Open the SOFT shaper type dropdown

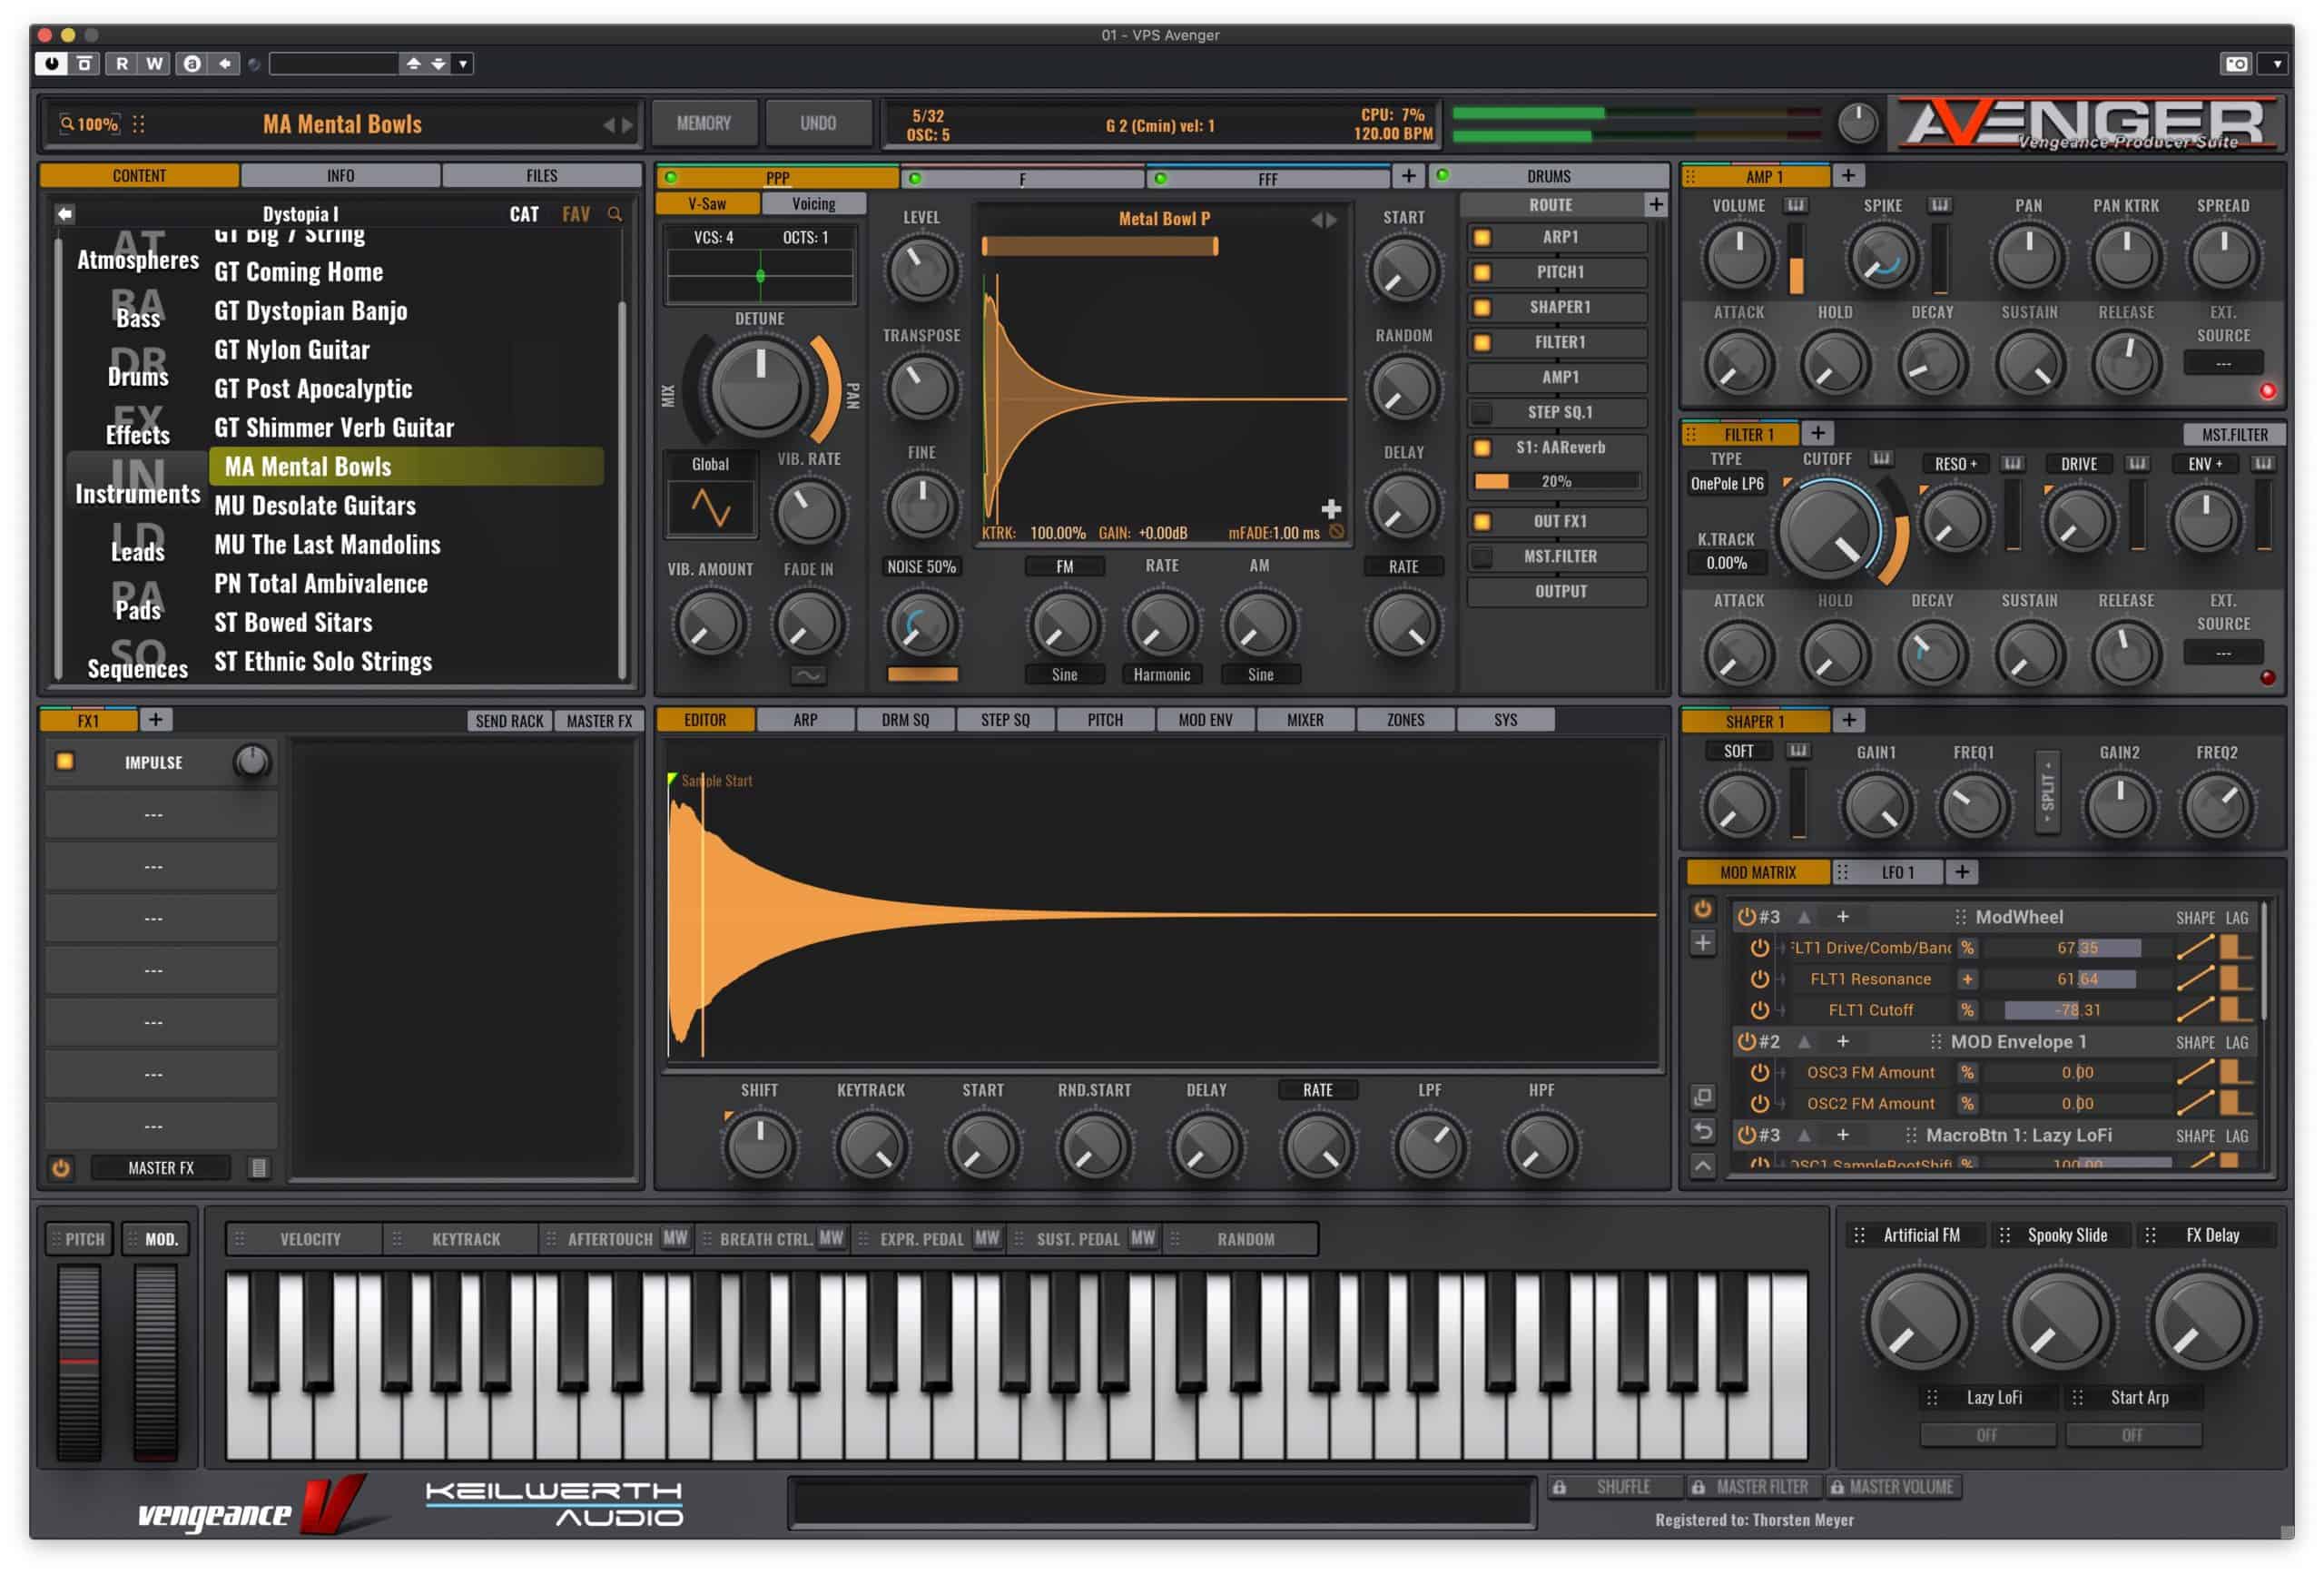click(x=1738, y=750)
